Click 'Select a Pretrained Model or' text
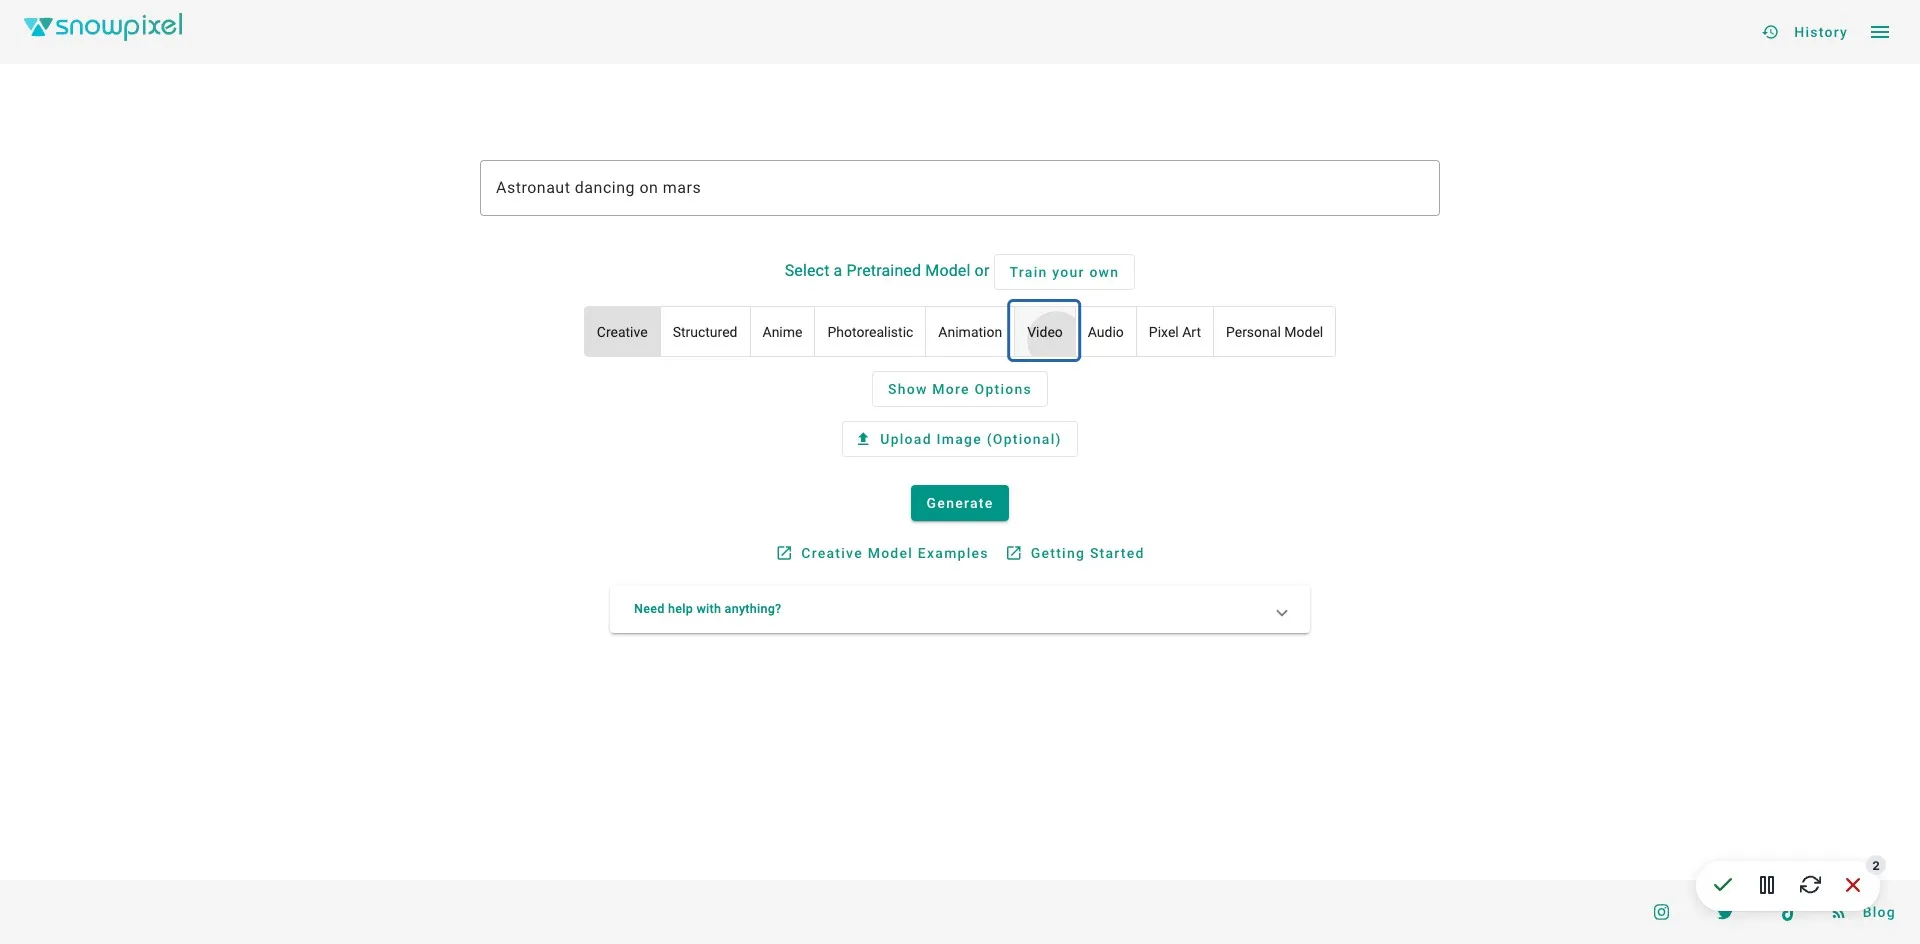1920x944 pixels. [x=886, y=271]
